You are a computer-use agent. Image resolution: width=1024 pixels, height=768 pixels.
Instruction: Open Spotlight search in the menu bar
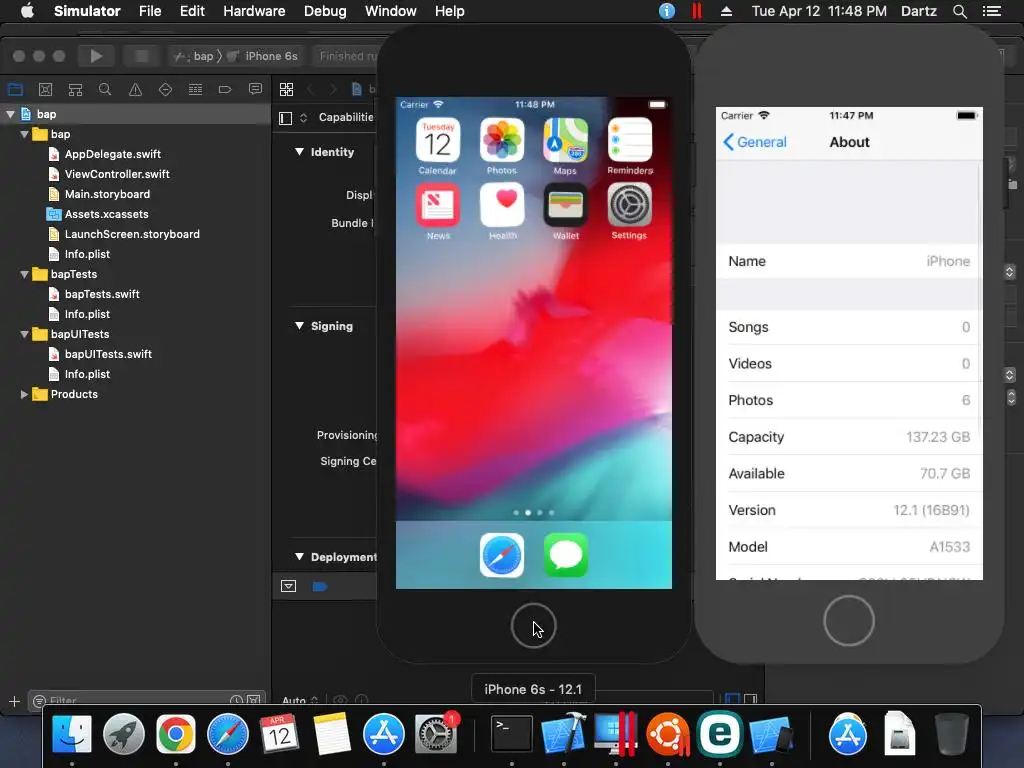coord(959,11)
